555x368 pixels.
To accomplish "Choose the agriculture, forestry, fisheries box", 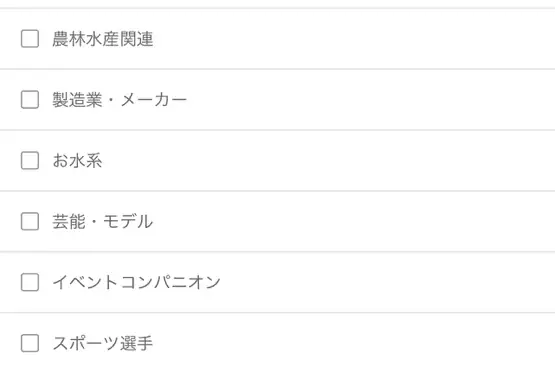I will (30, 39).
